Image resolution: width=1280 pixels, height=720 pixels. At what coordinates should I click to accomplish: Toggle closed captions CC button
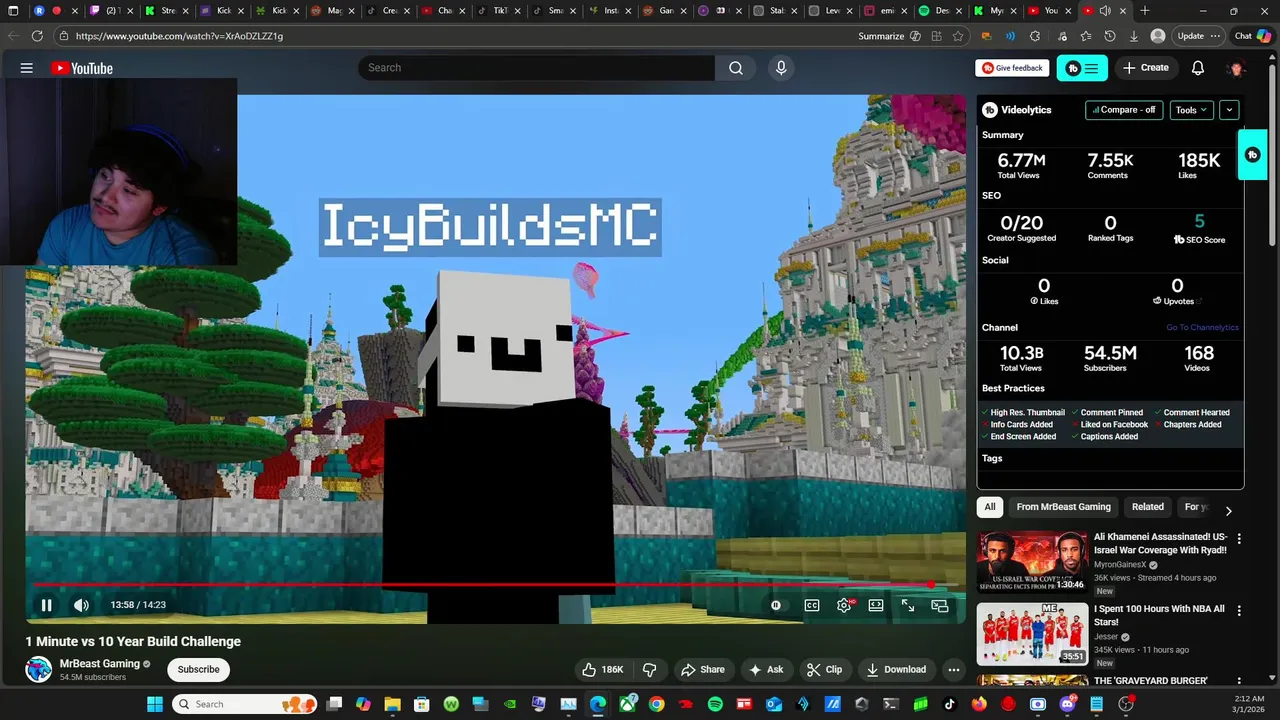(x=812, y=605)
